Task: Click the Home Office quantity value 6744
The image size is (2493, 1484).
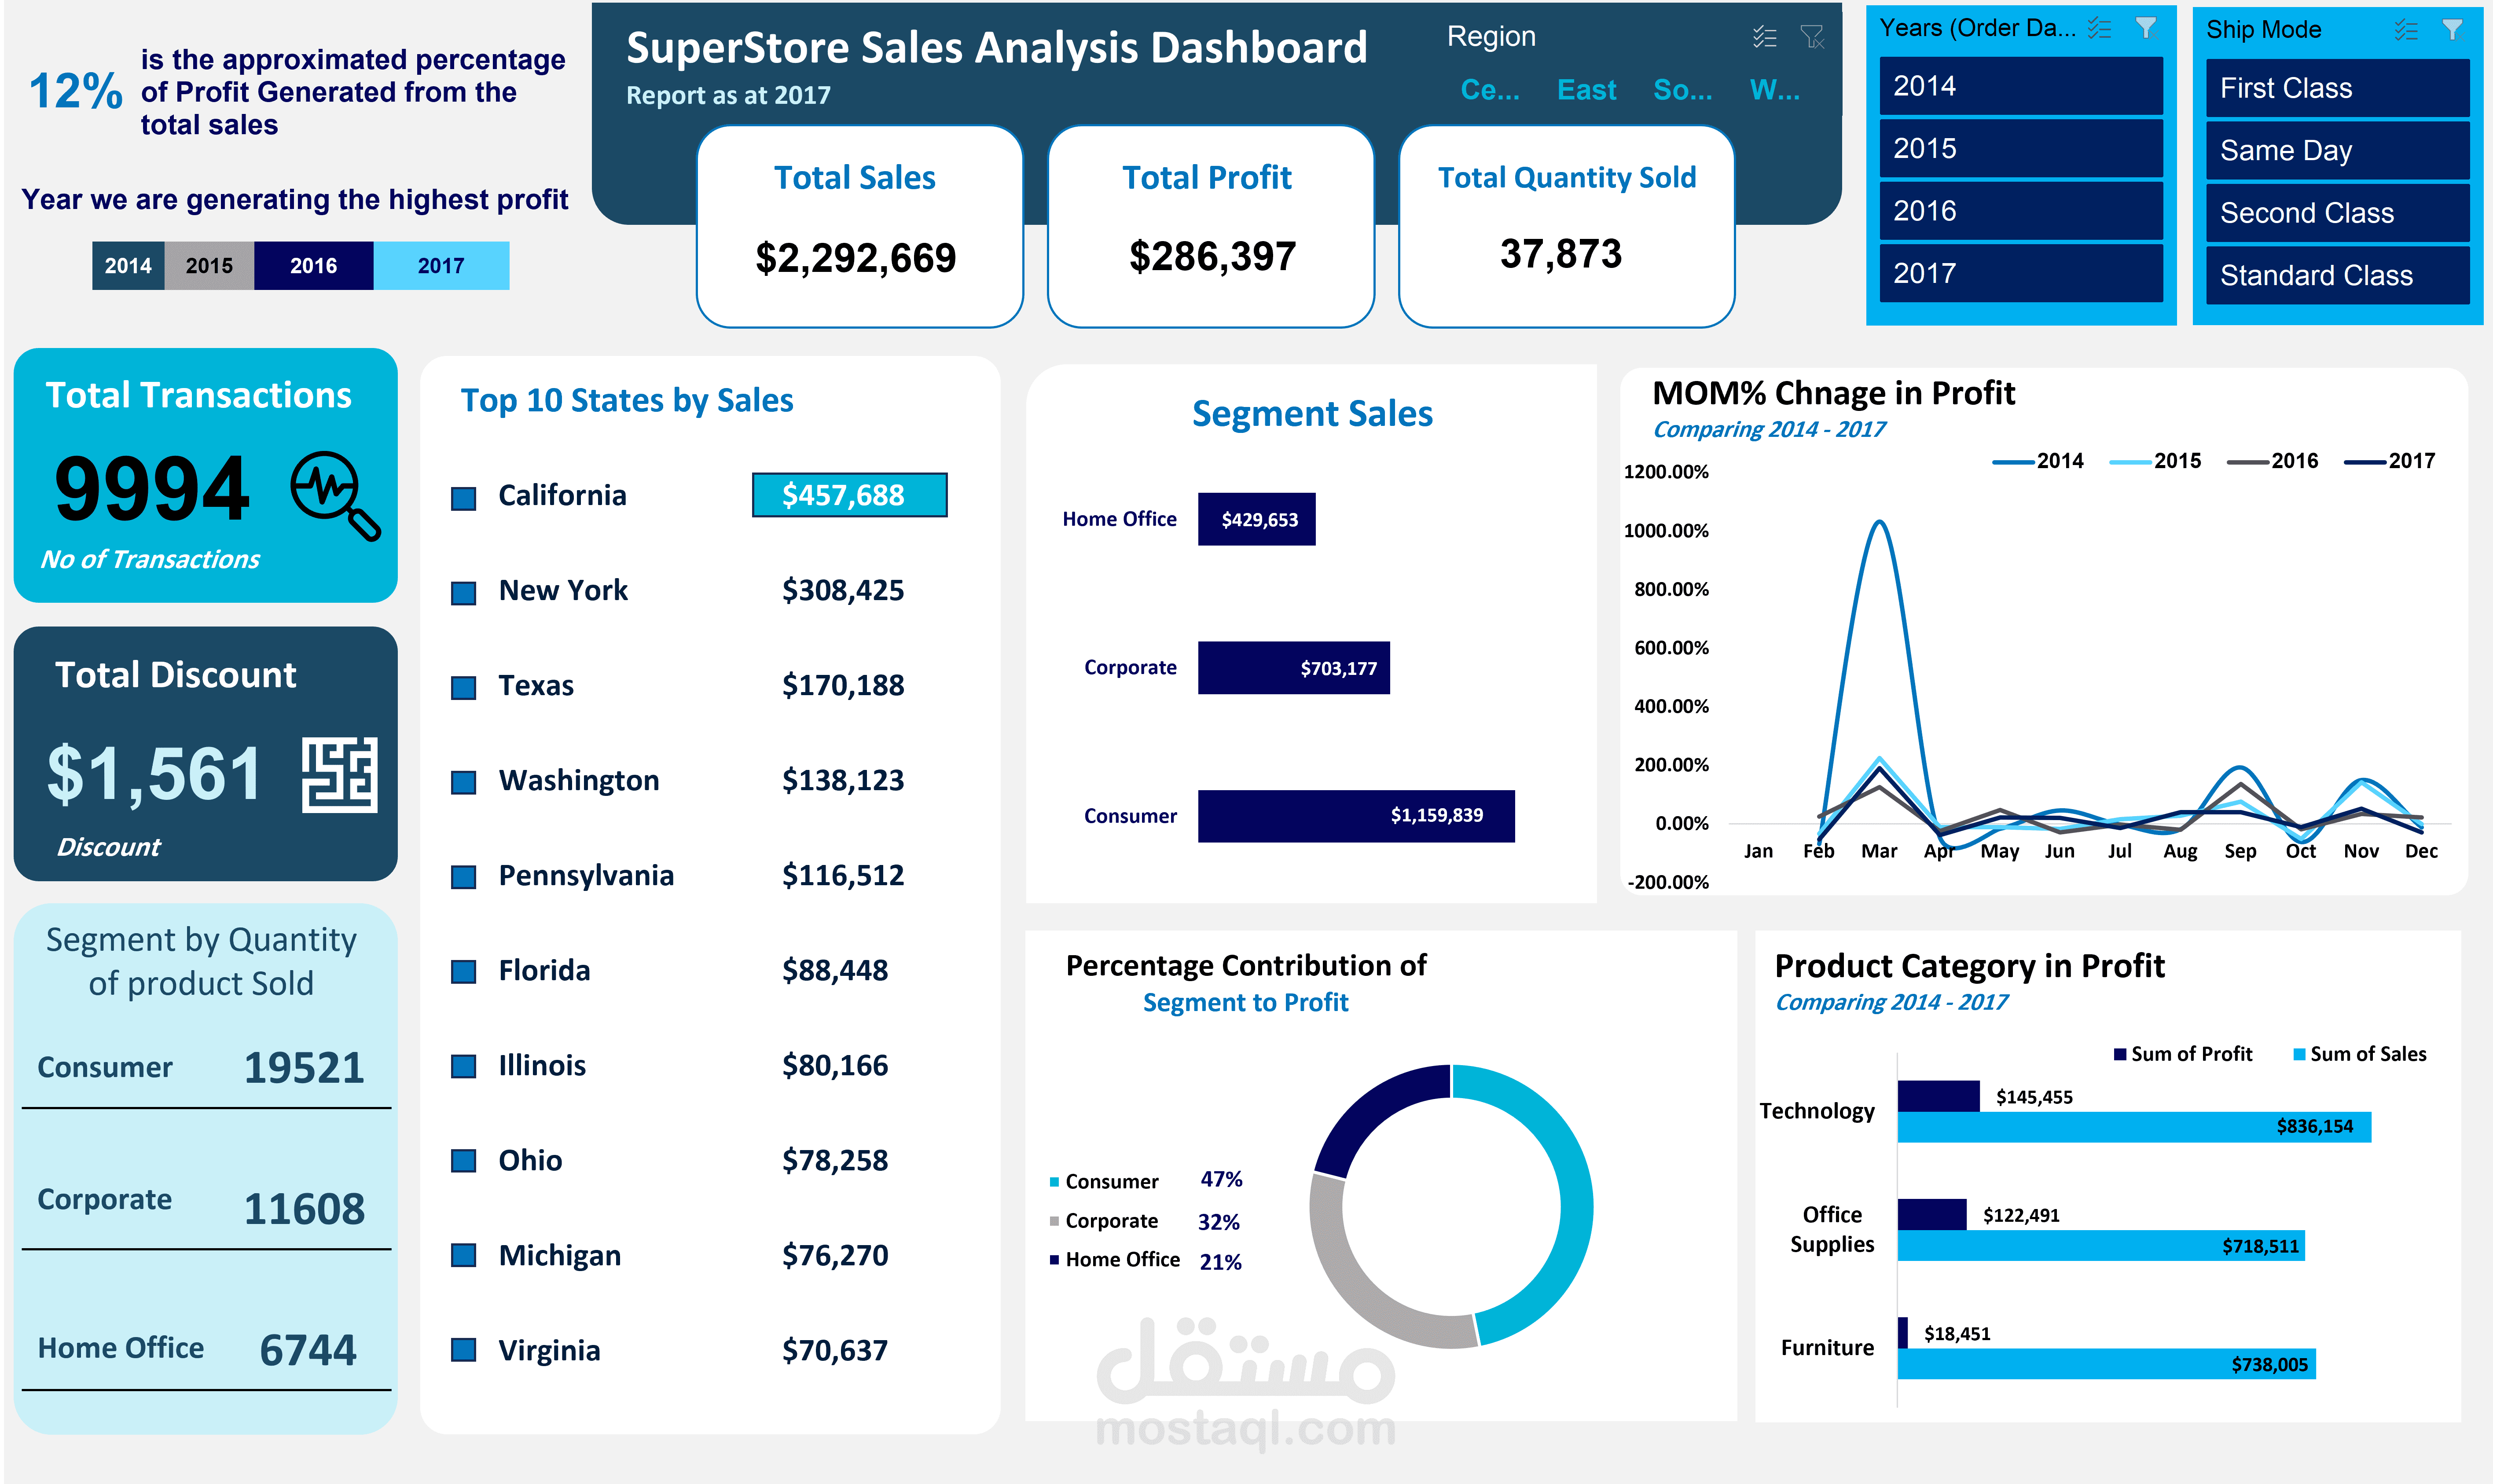Action: [x=308, y=1350]
